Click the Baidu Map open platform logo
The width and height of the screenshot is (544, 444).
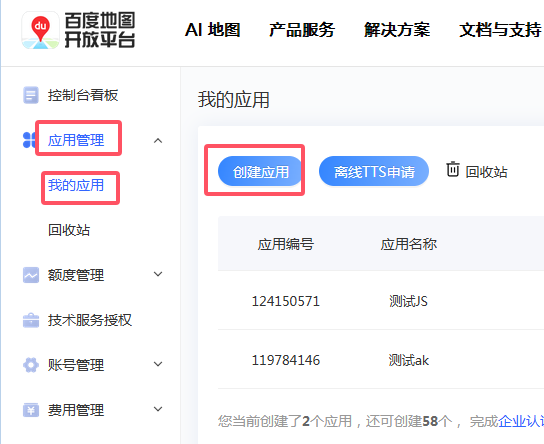coord(78,30)
